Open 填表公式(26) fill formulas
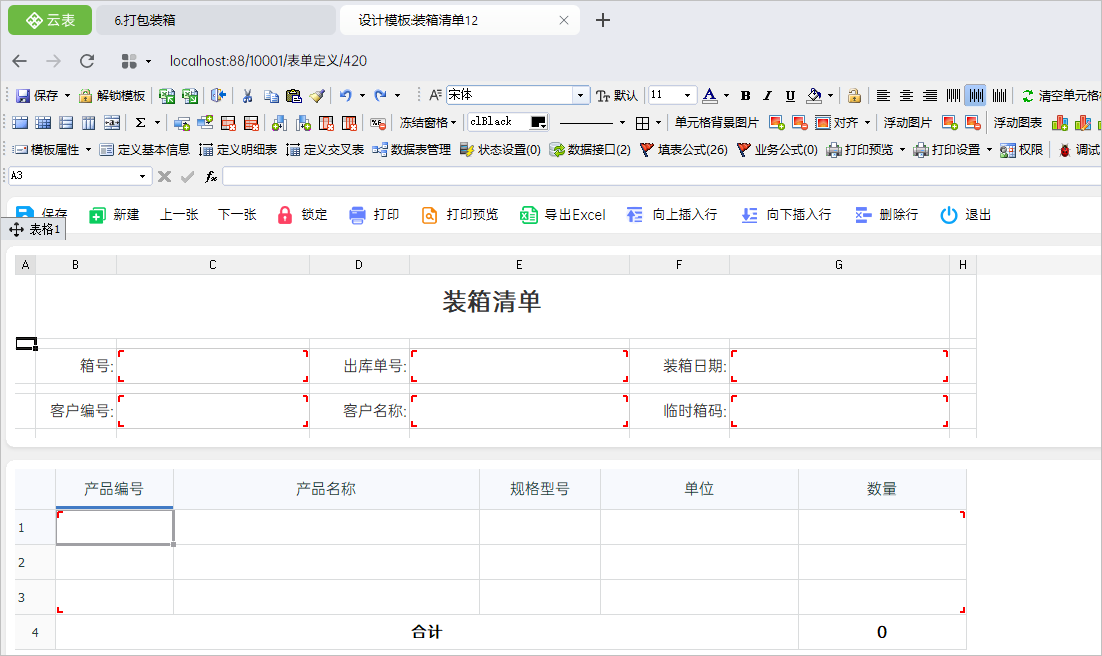 (684, 150)
